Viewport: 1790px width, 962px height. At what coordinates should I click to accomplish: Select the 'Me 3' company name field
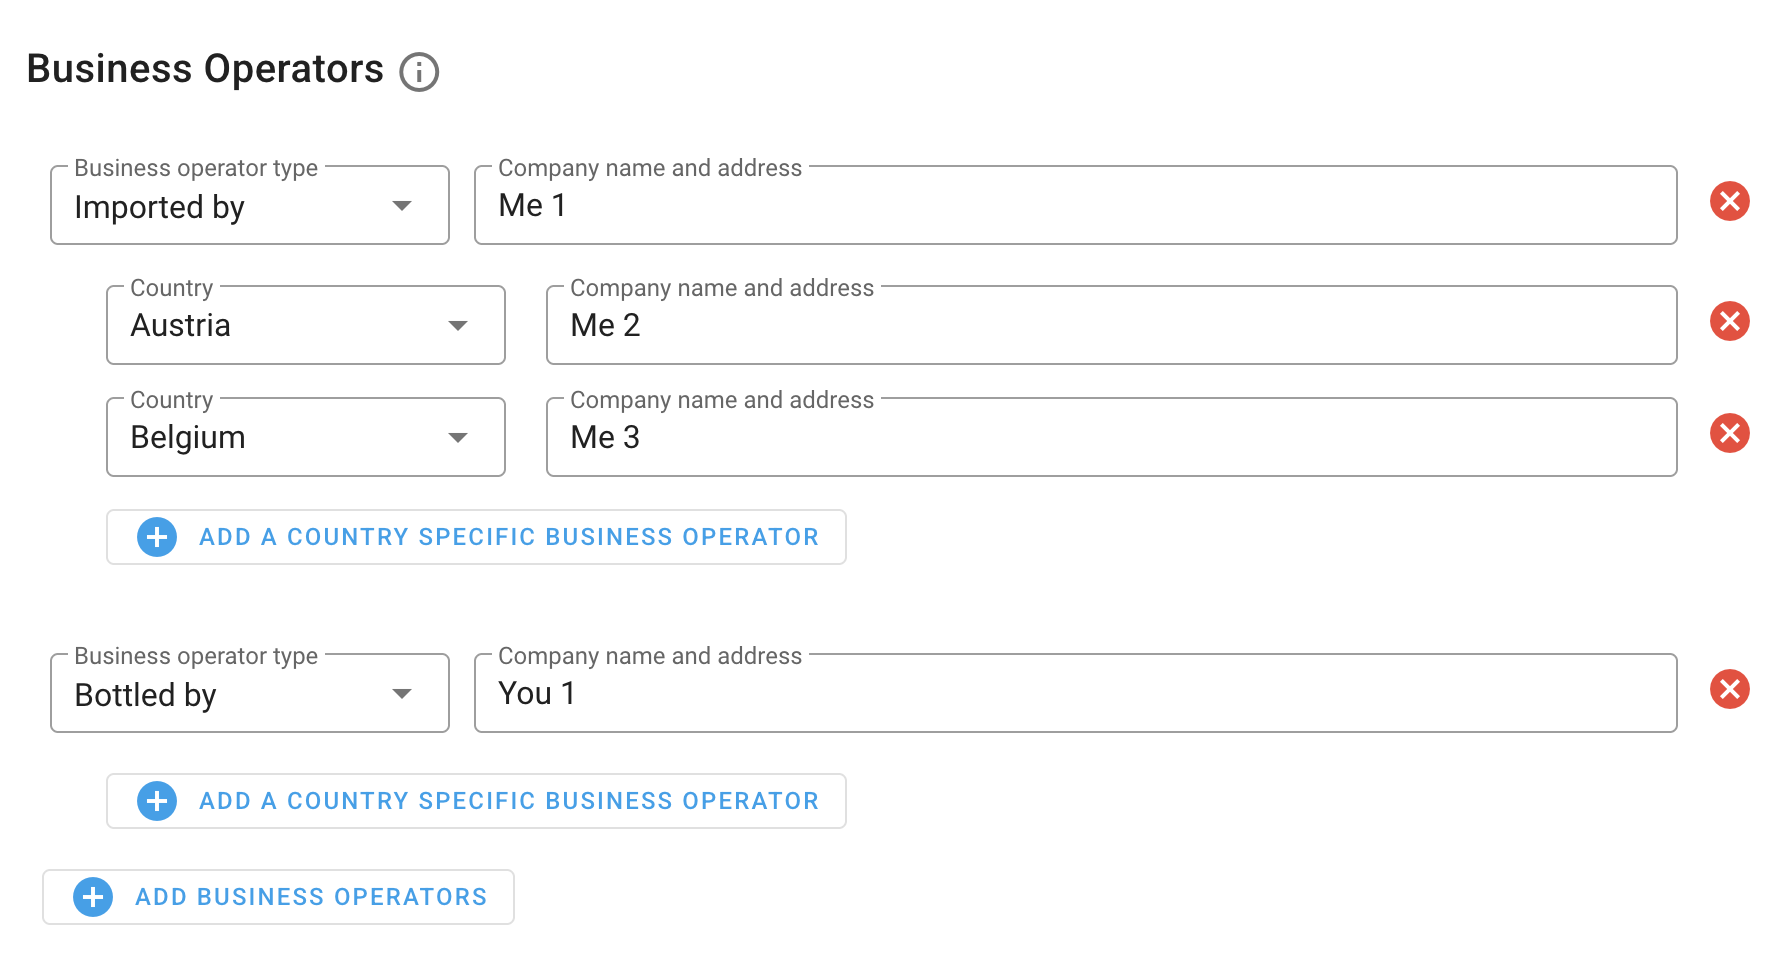1110,438
